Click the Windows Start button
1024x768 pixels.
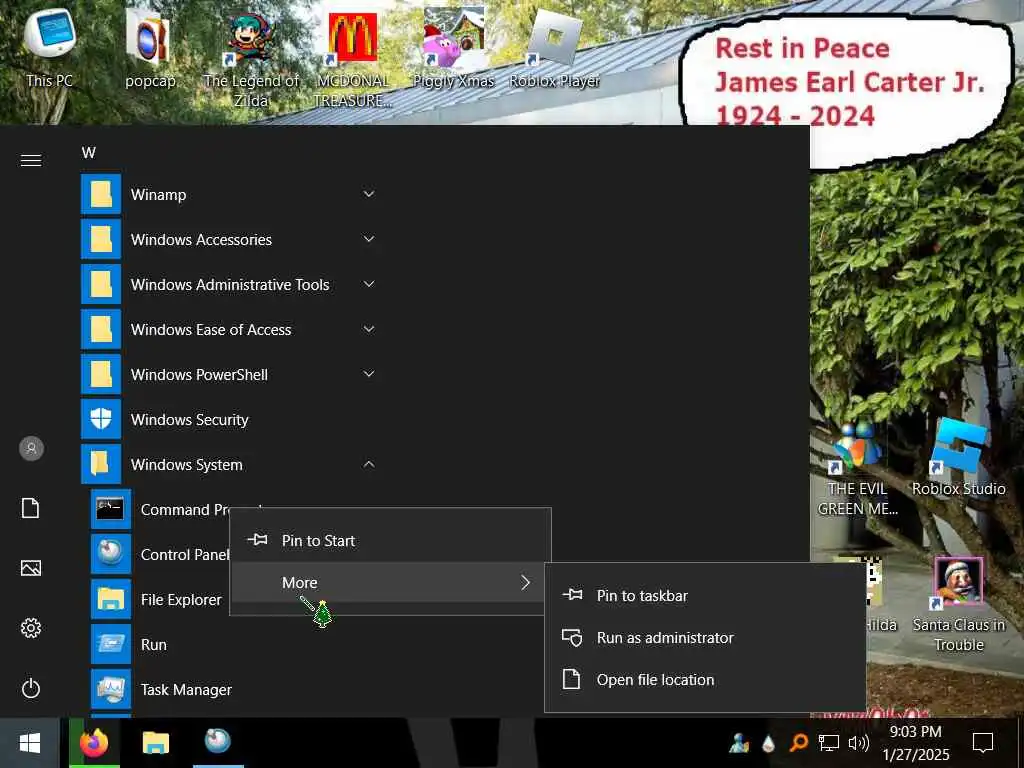tap(30, 743)
